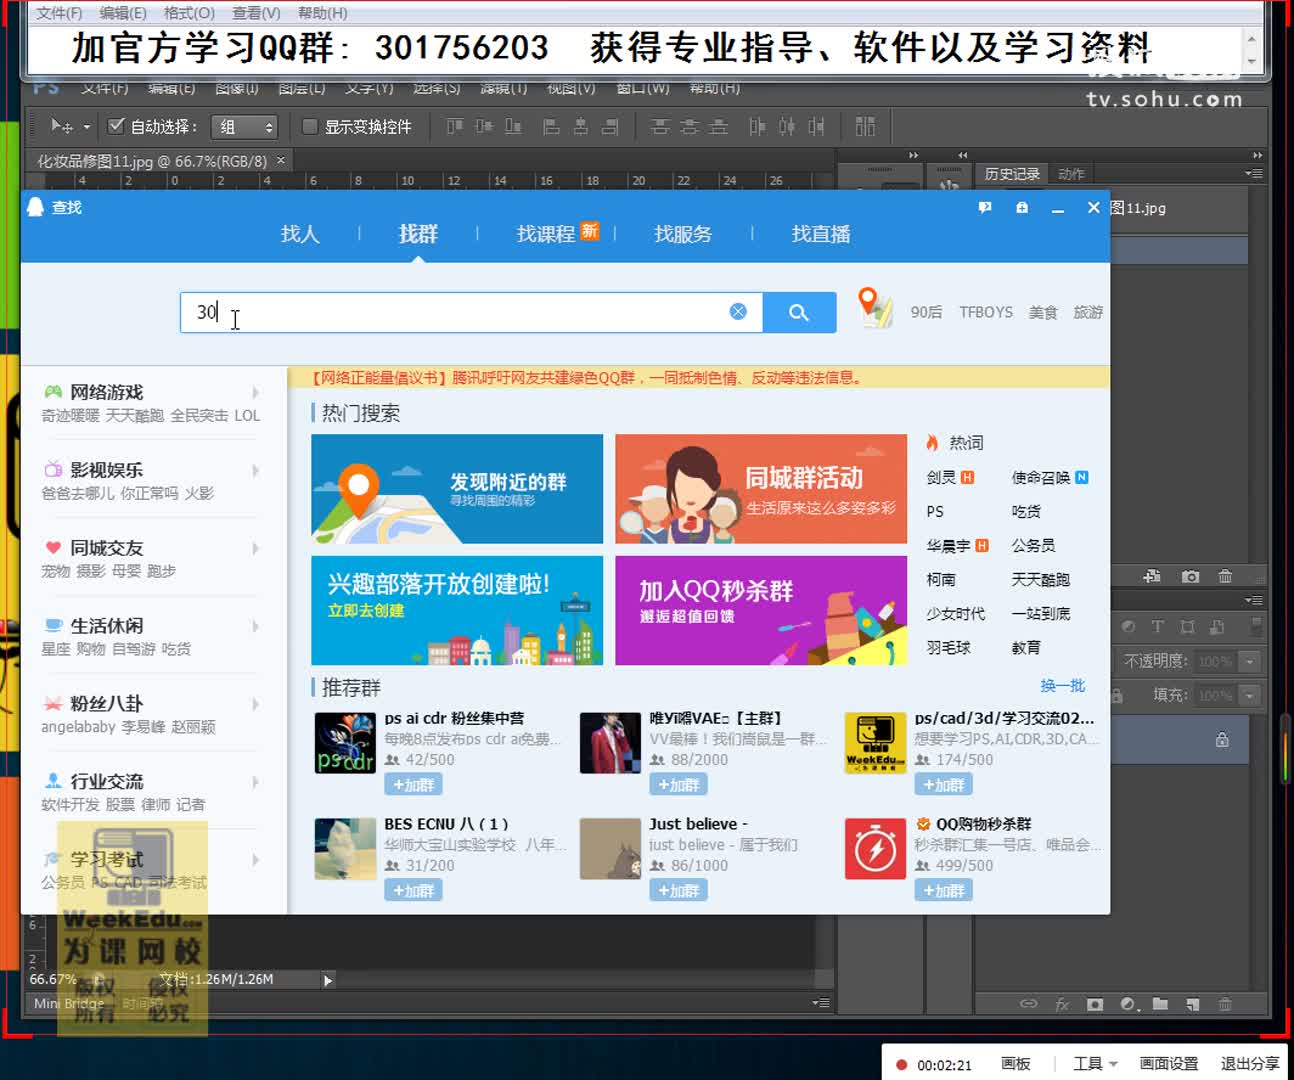This screenshot has width=1294, height=1080.
Task: Switch to the 找服务 tab
Action: (683, 234)
